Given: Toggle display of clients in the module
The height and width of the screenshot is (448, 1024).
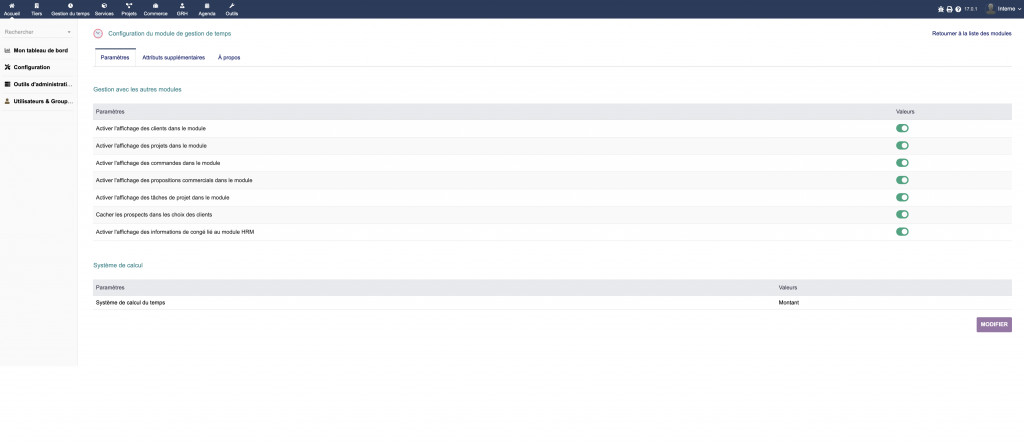Looking at the screenshot, I should pos(902,128).
